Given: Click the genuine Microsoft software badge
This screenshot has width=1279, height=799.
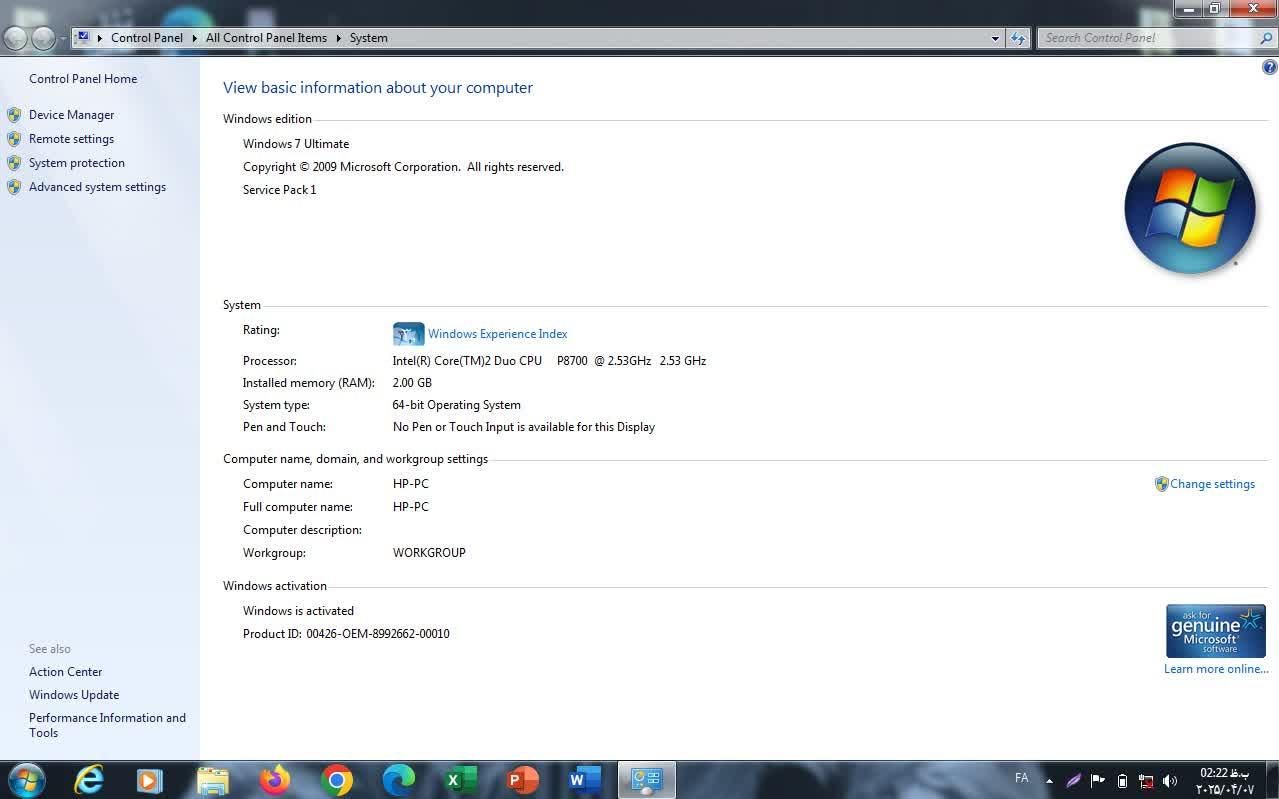Looking at the screenshot, I should [1216, 631].
